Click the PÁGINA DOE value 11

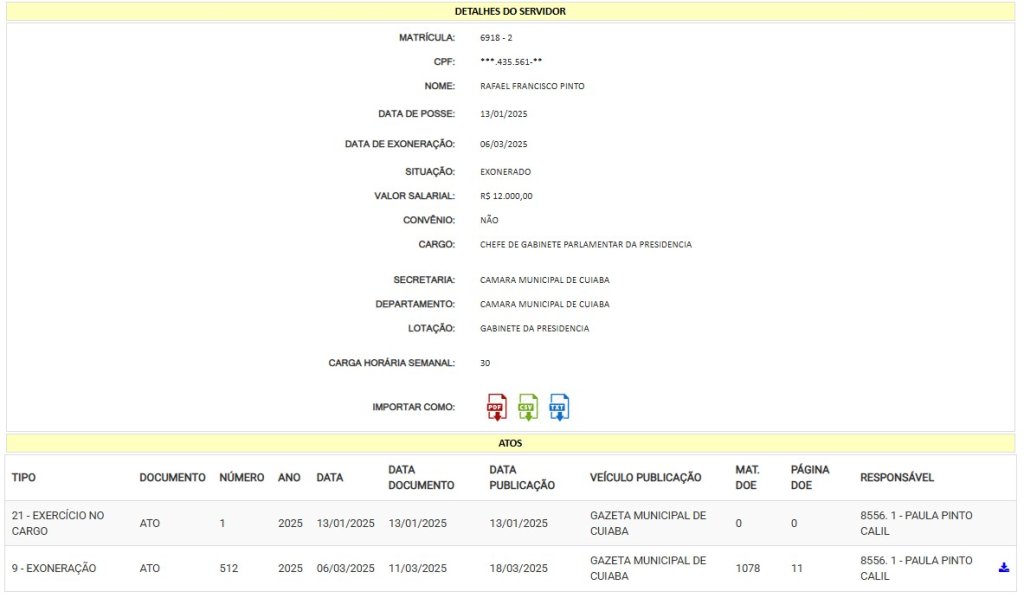click(x=797, y=568)
